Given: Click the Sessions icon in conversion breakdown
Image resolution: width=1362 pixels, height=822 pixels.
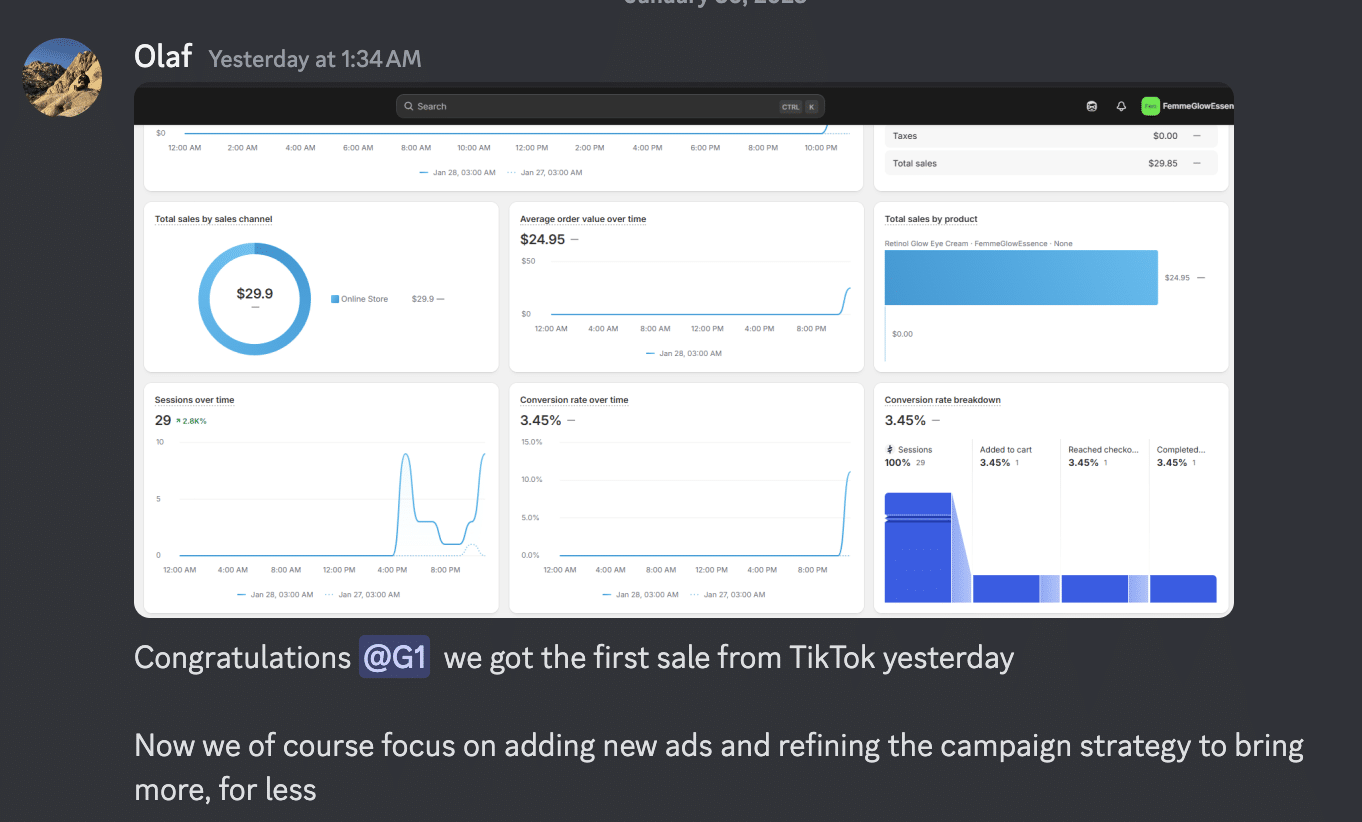Looking at the screenshot, I should (890, 450).
